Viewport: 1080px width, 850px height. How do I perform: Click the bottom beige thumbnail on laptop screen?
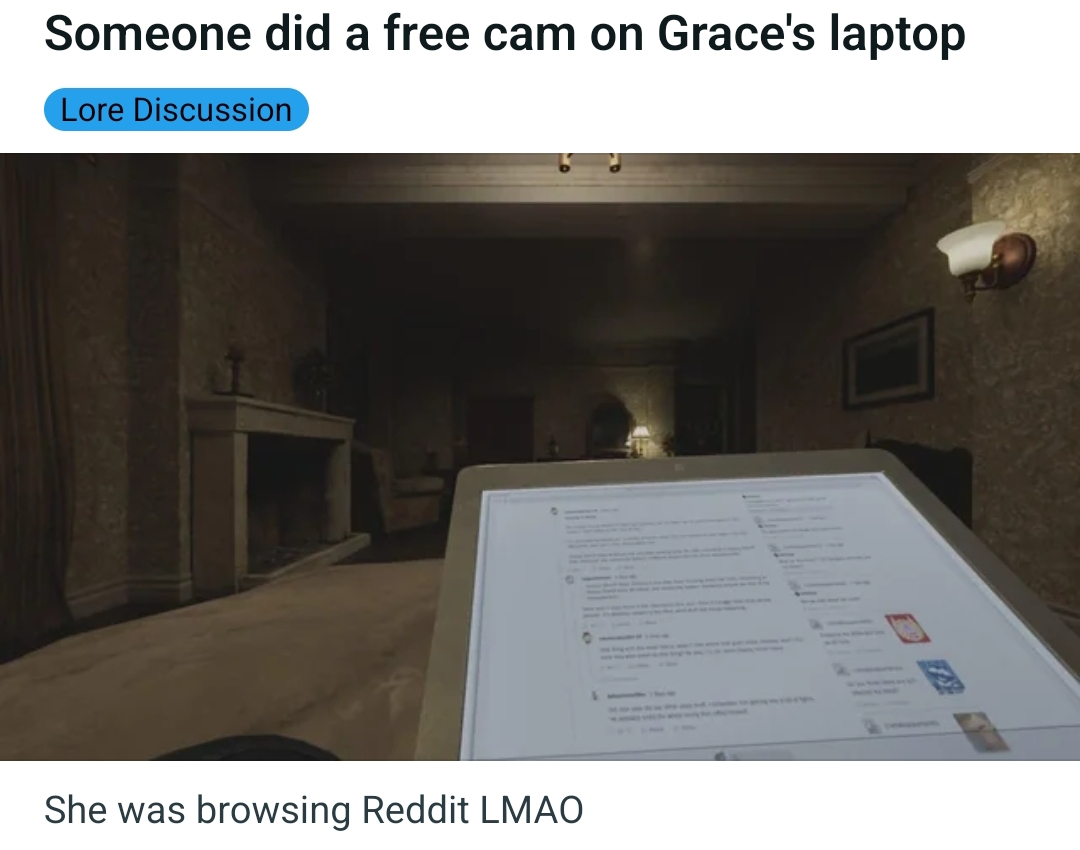(x=981, y=732)
